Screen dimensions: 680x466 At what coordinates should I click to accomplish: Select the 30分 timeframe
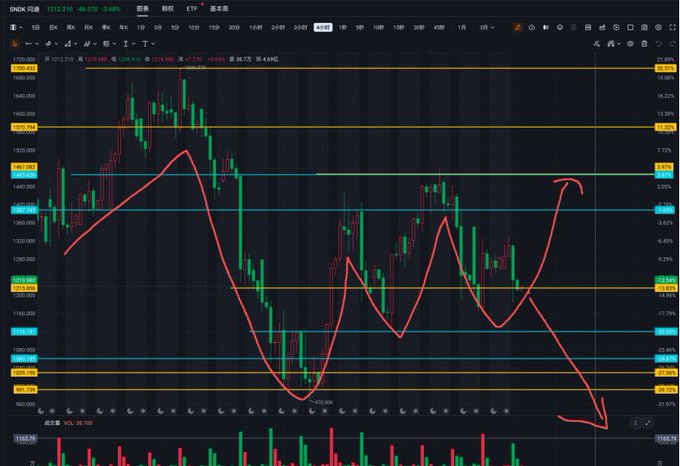coord(234,27)
